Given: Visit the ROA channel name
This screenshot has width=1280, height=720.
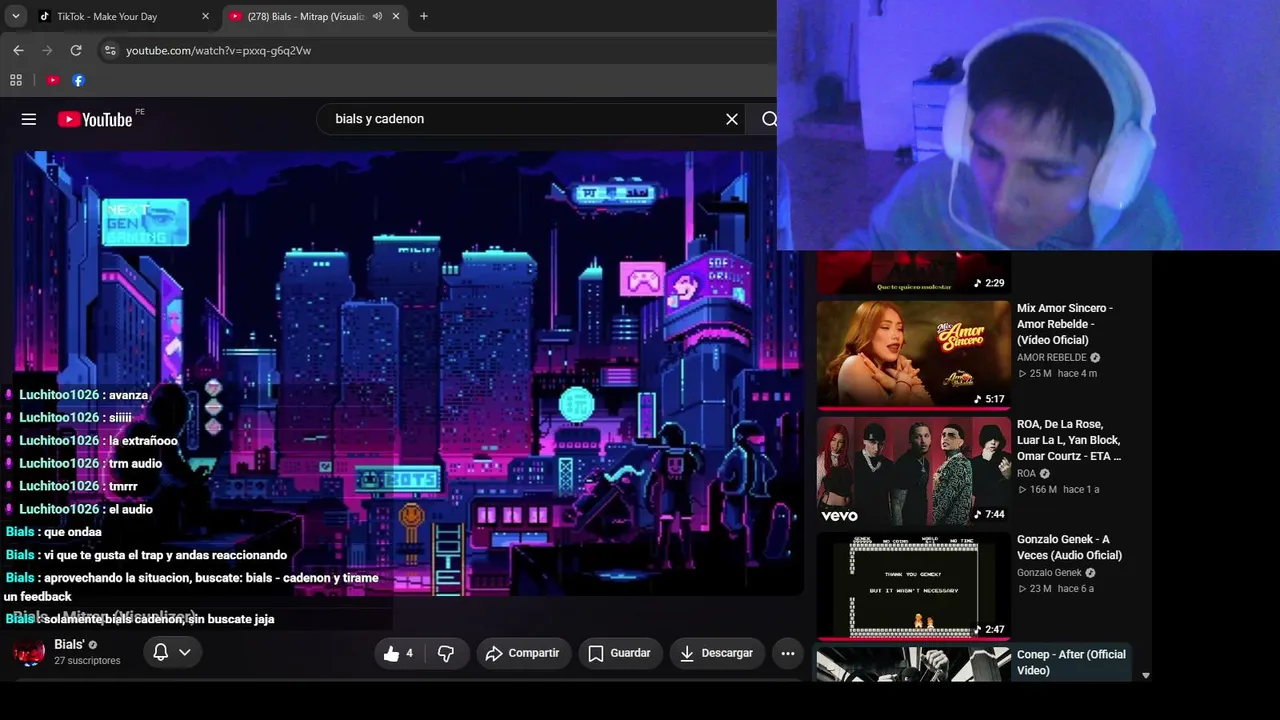Looking at the screenshot, I should click(1027, 473).
